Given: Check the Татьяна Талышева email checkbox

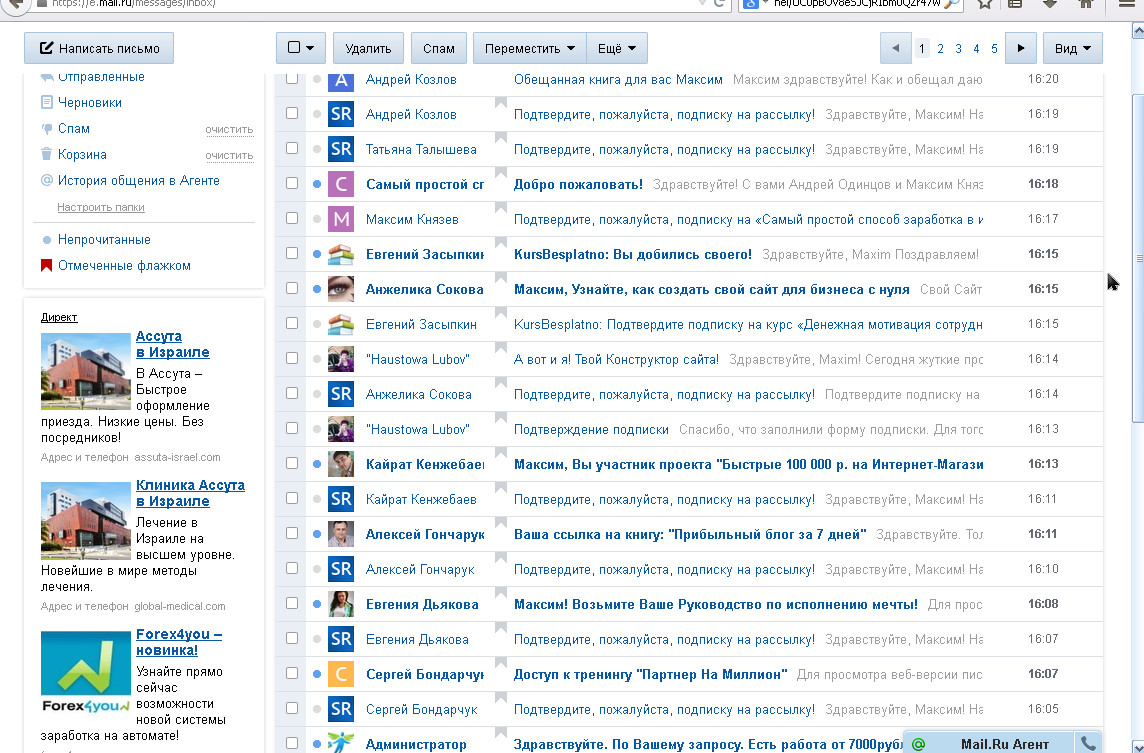Looking at the screenshot, I should click(x=292, y=148).
